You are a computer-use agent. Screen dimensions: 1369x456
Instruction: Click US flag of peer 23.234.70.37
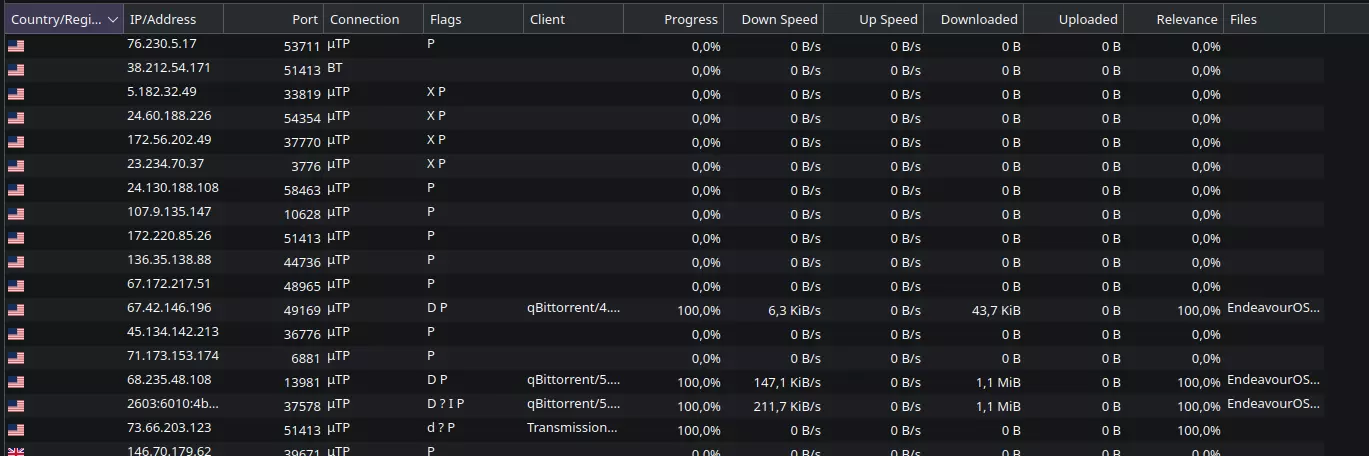pyautogui.click(x=16, y=166)
